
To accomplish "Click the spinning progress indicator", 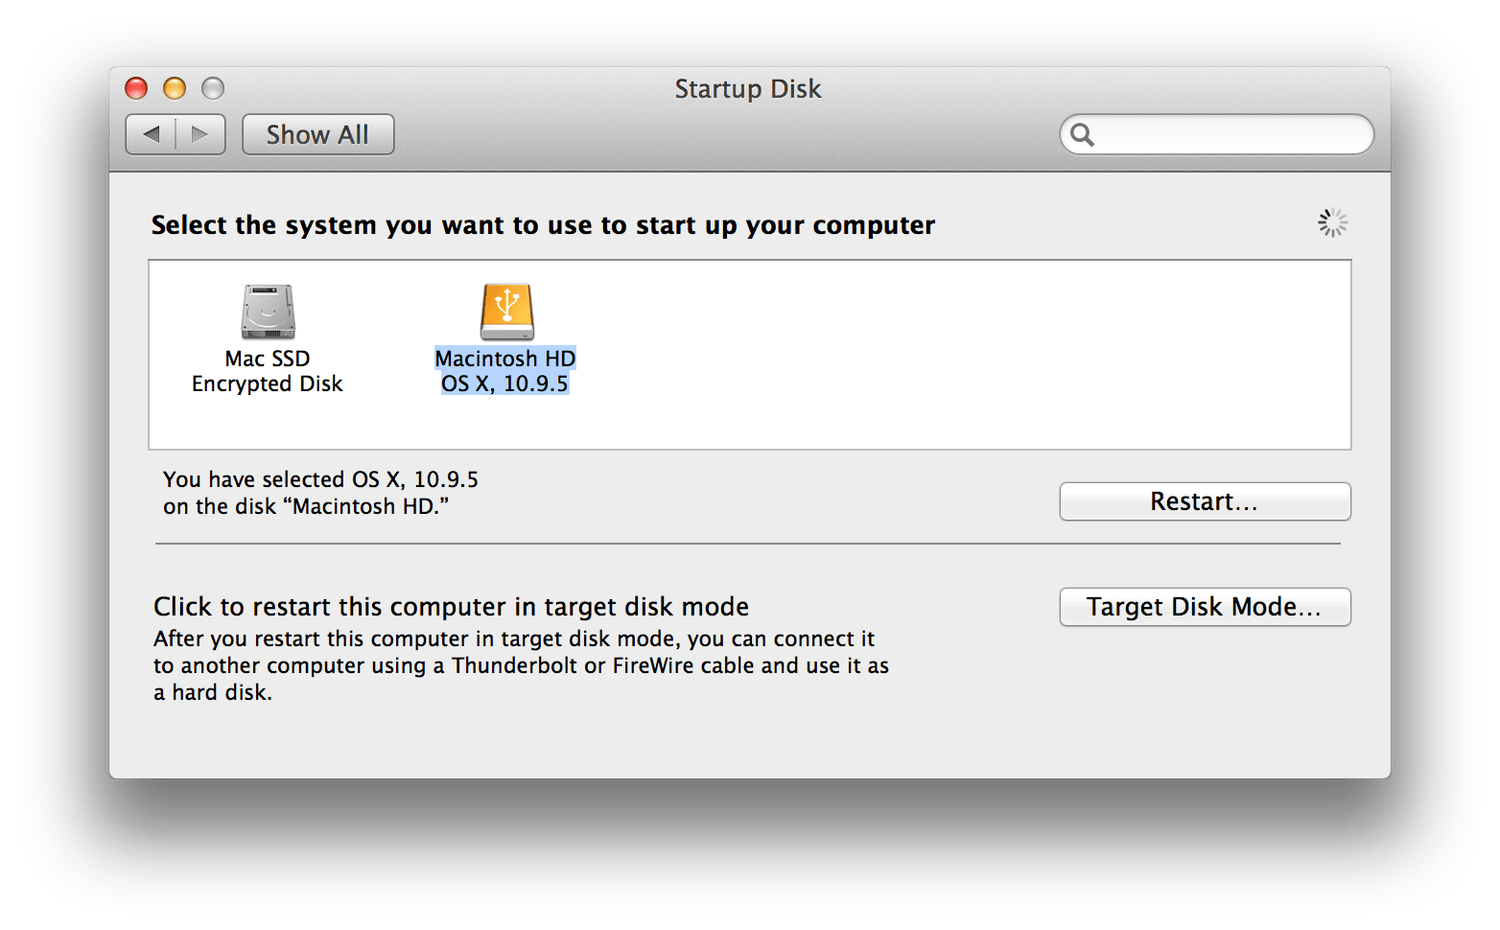I will [x=1332, y=223].
